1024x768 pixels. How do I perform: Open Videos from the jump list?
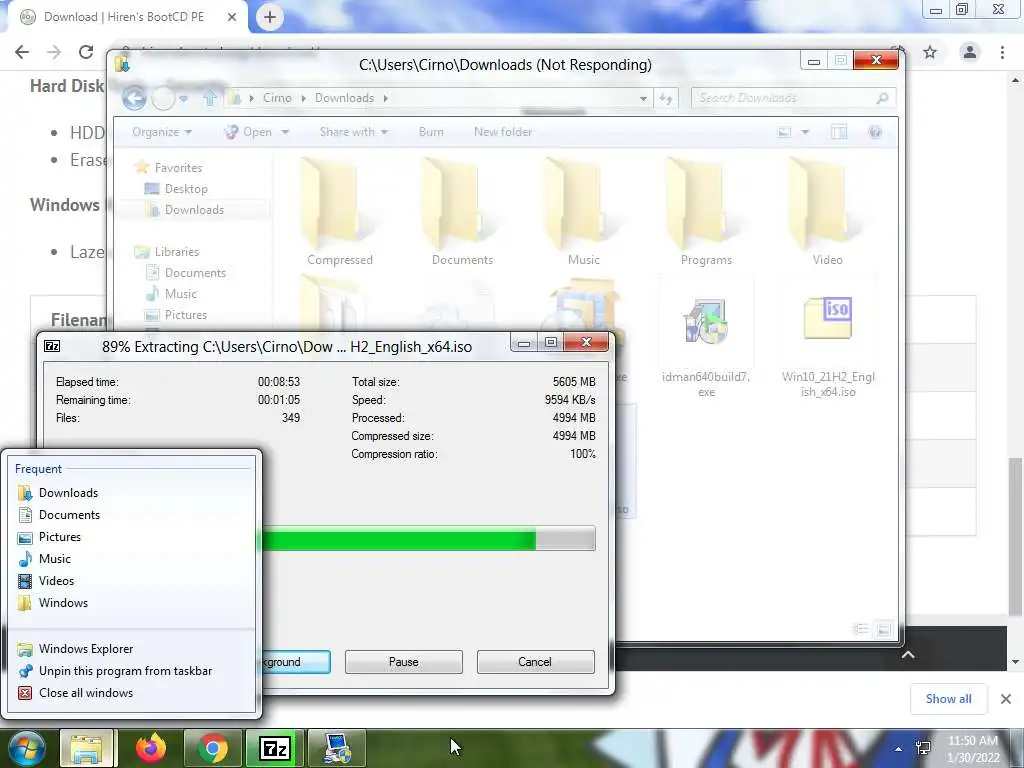(56, 581)
